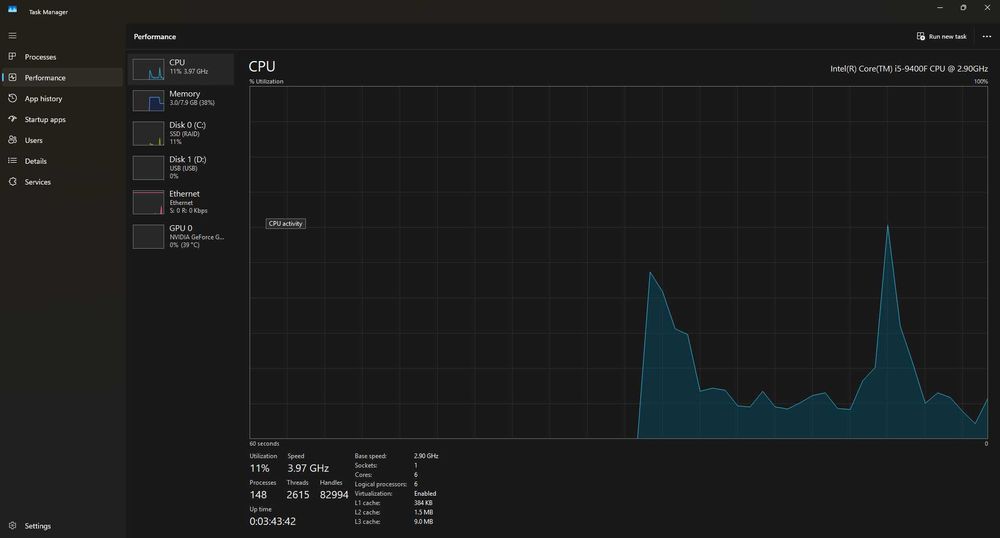Select the Ethernet mini graph thumbnail
This screenshot has height=538, width=1000.
pos(148,203)
